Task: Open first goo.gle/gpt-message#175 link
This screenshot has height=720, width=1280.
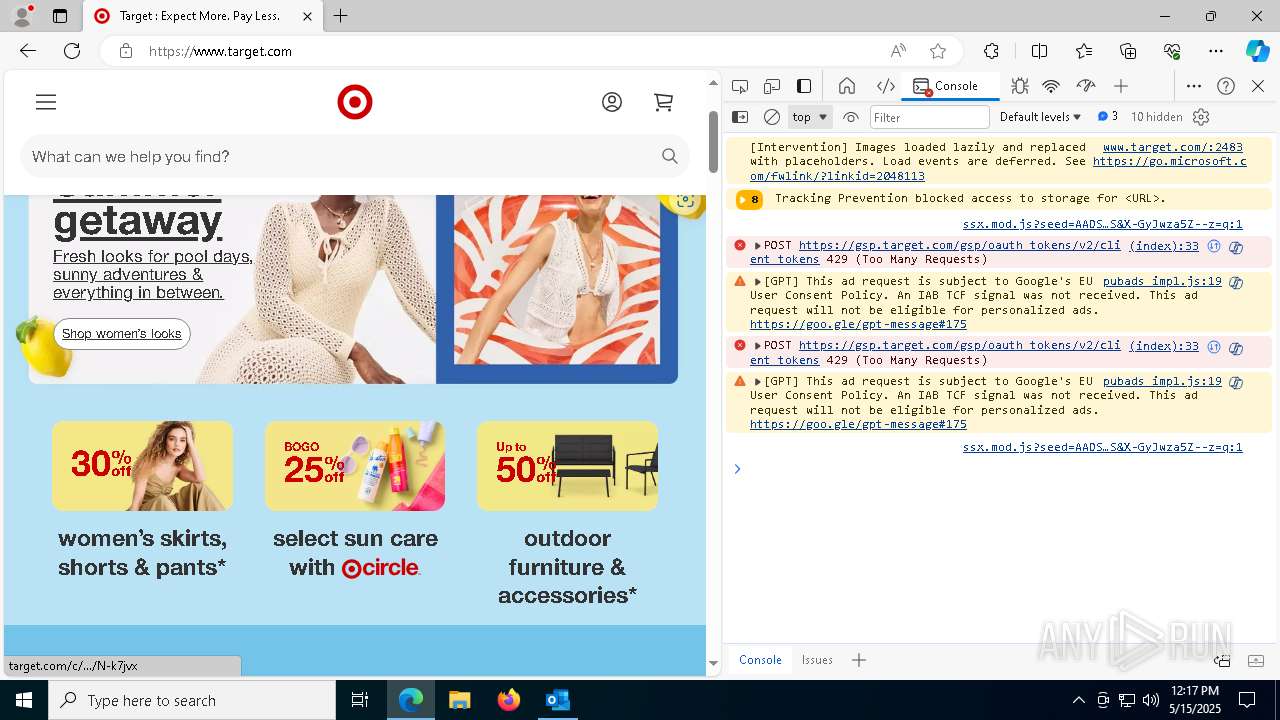Action: click(858, 324)
